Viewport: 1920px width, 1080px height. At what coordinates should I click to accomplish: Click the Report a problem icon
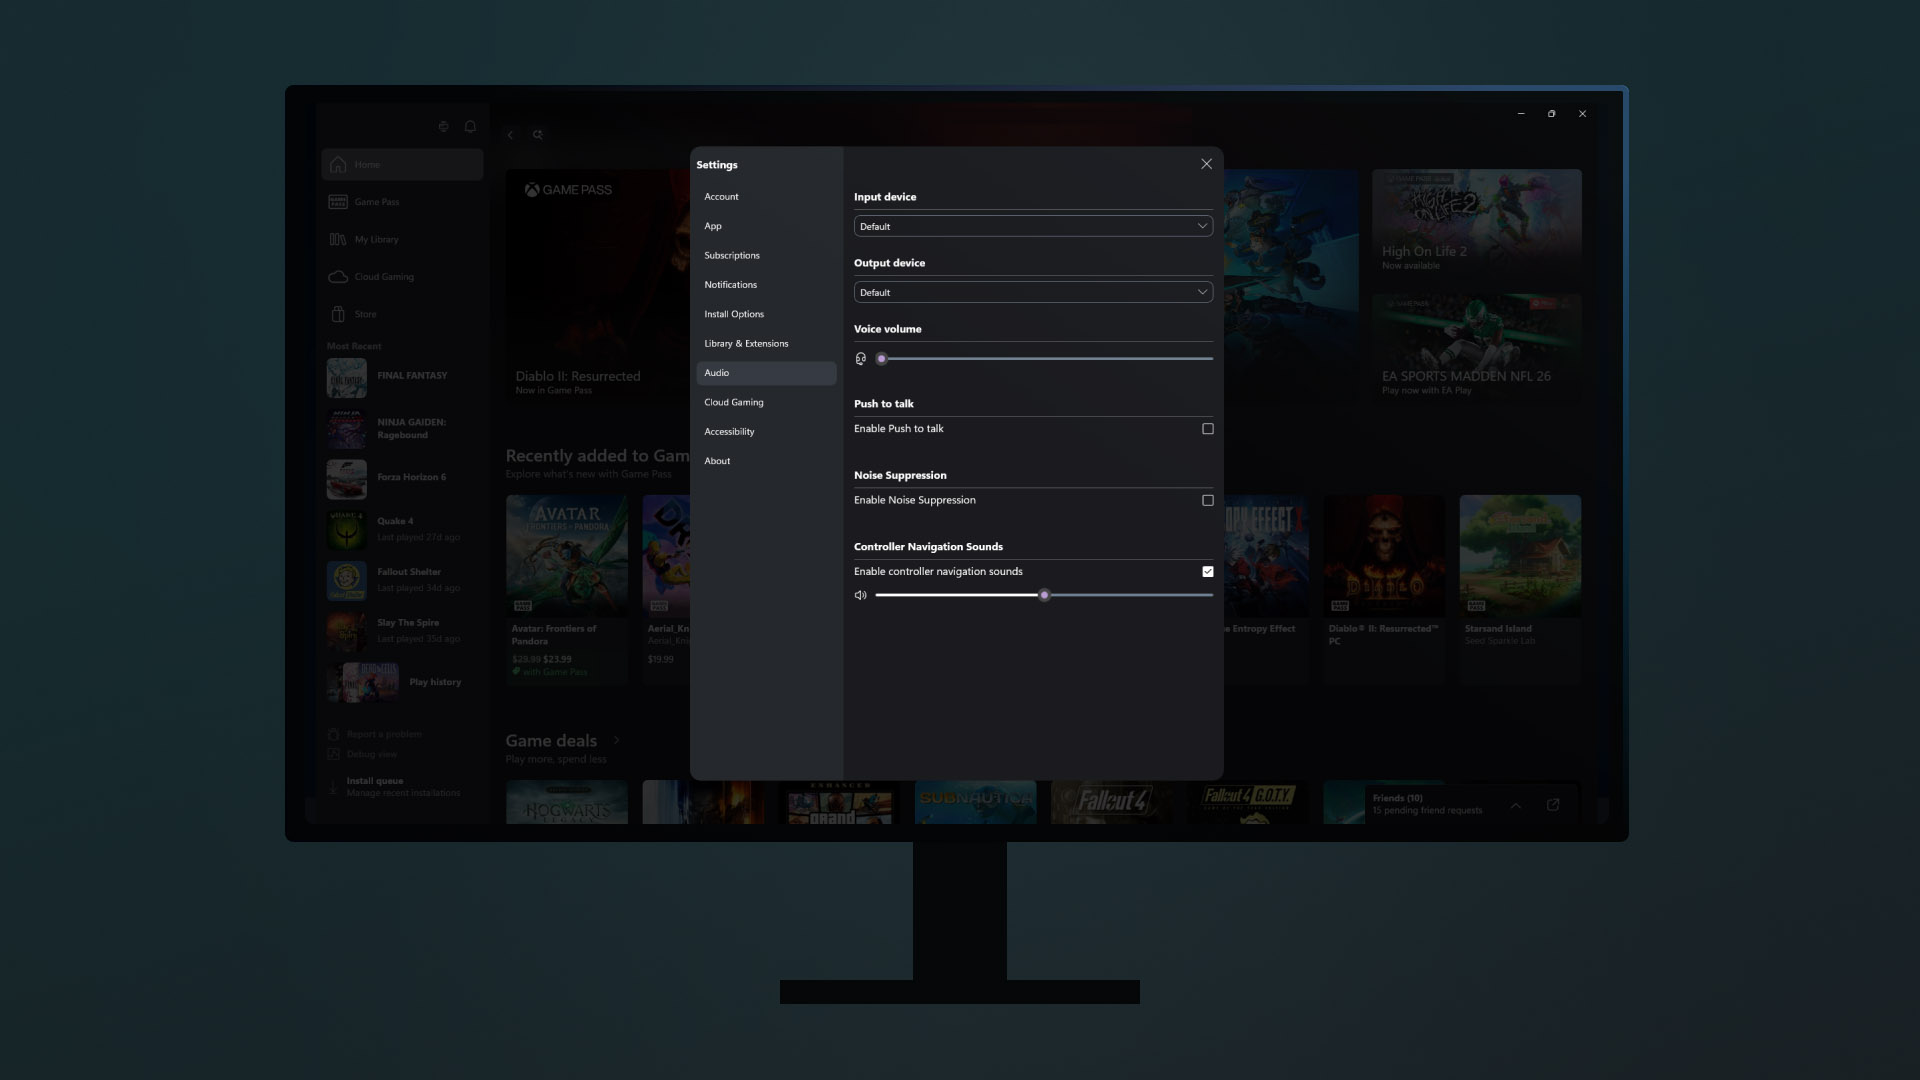(x=333, y=733)
